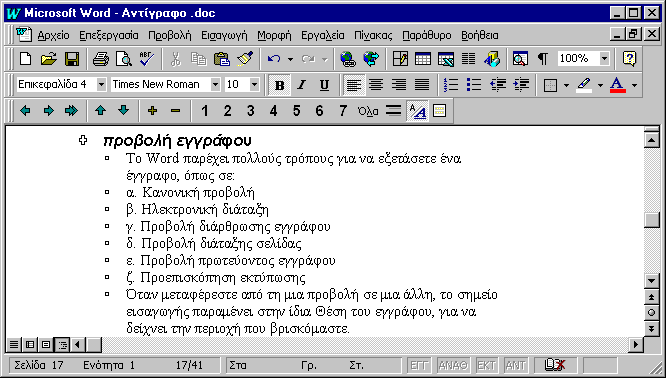Toggle show/hide paragraph marks

[x=543, y=59]
